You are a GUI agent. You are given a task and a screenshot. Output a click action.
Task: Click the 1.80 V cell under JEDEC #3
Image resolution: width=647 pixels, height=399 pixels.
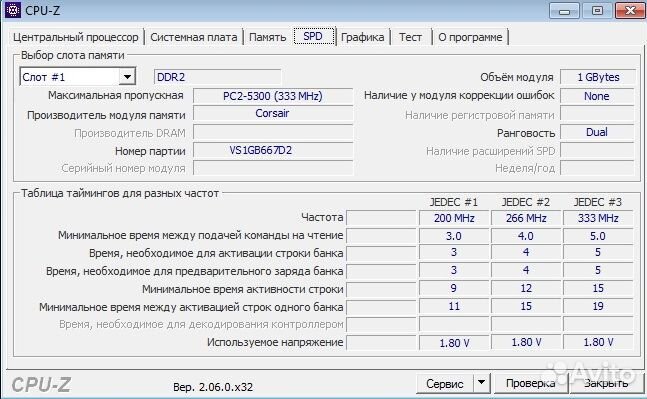(598, 342)
